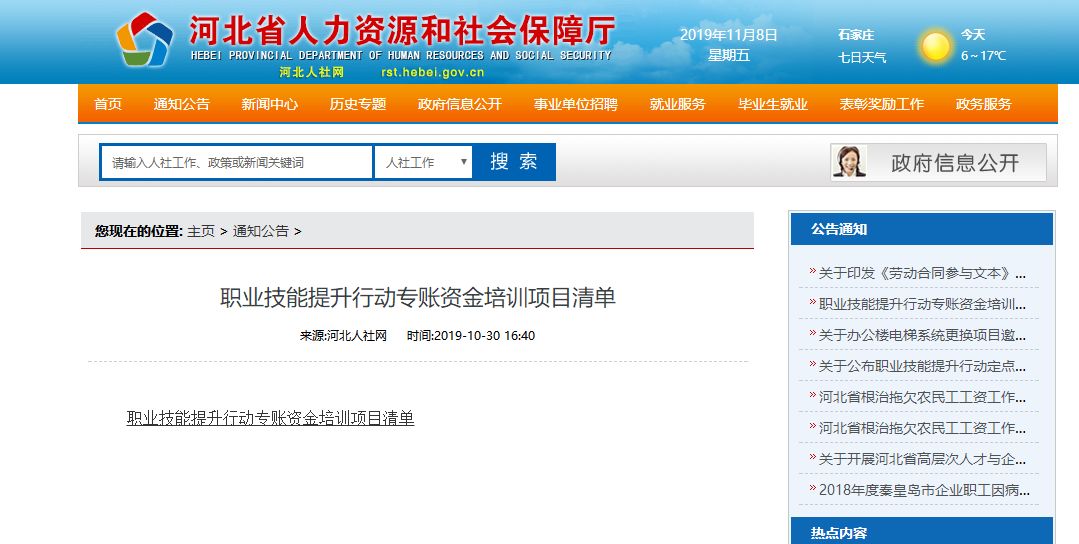Expand the 人社工作 search category dropdown
The width and height of the screenshot is (1079, 544).
click(x=423, y=162)
